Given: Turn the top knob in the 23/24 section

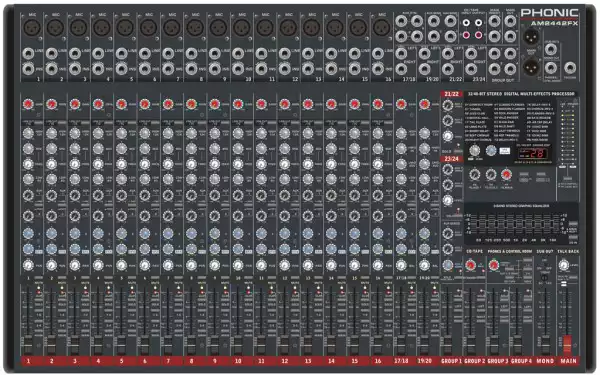Looking at the screenshot, I should pos(447,170).
